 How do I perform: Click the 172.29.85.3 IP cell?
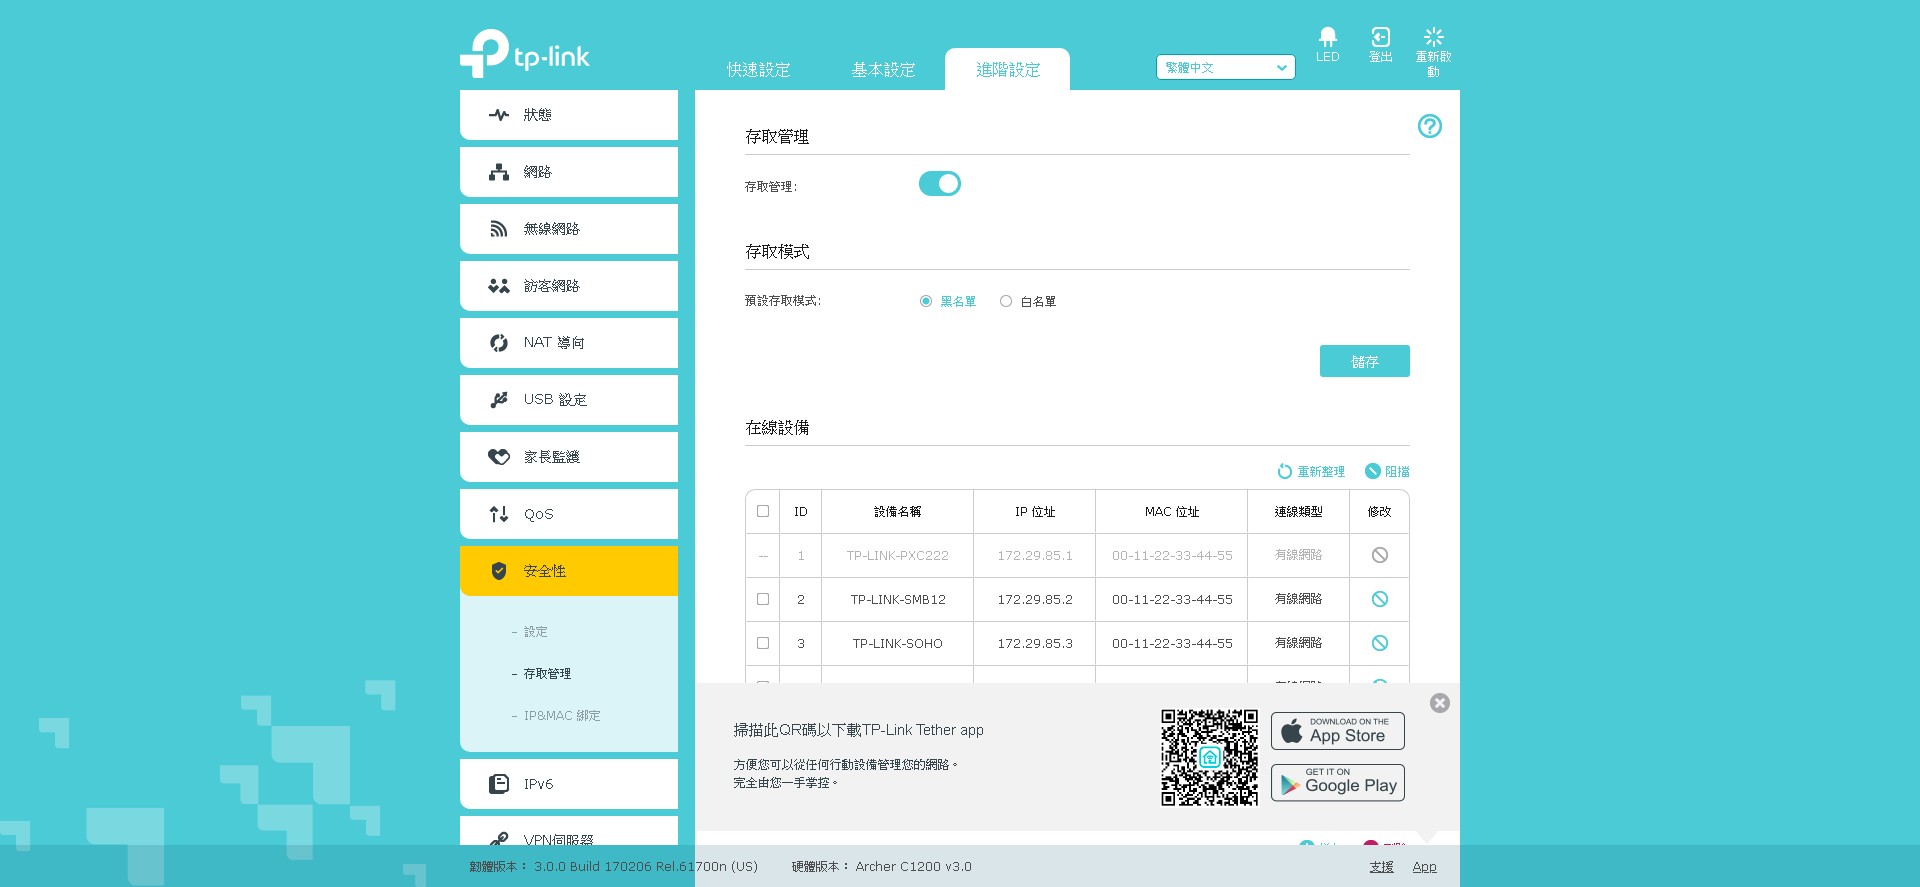pos(1035,643)
